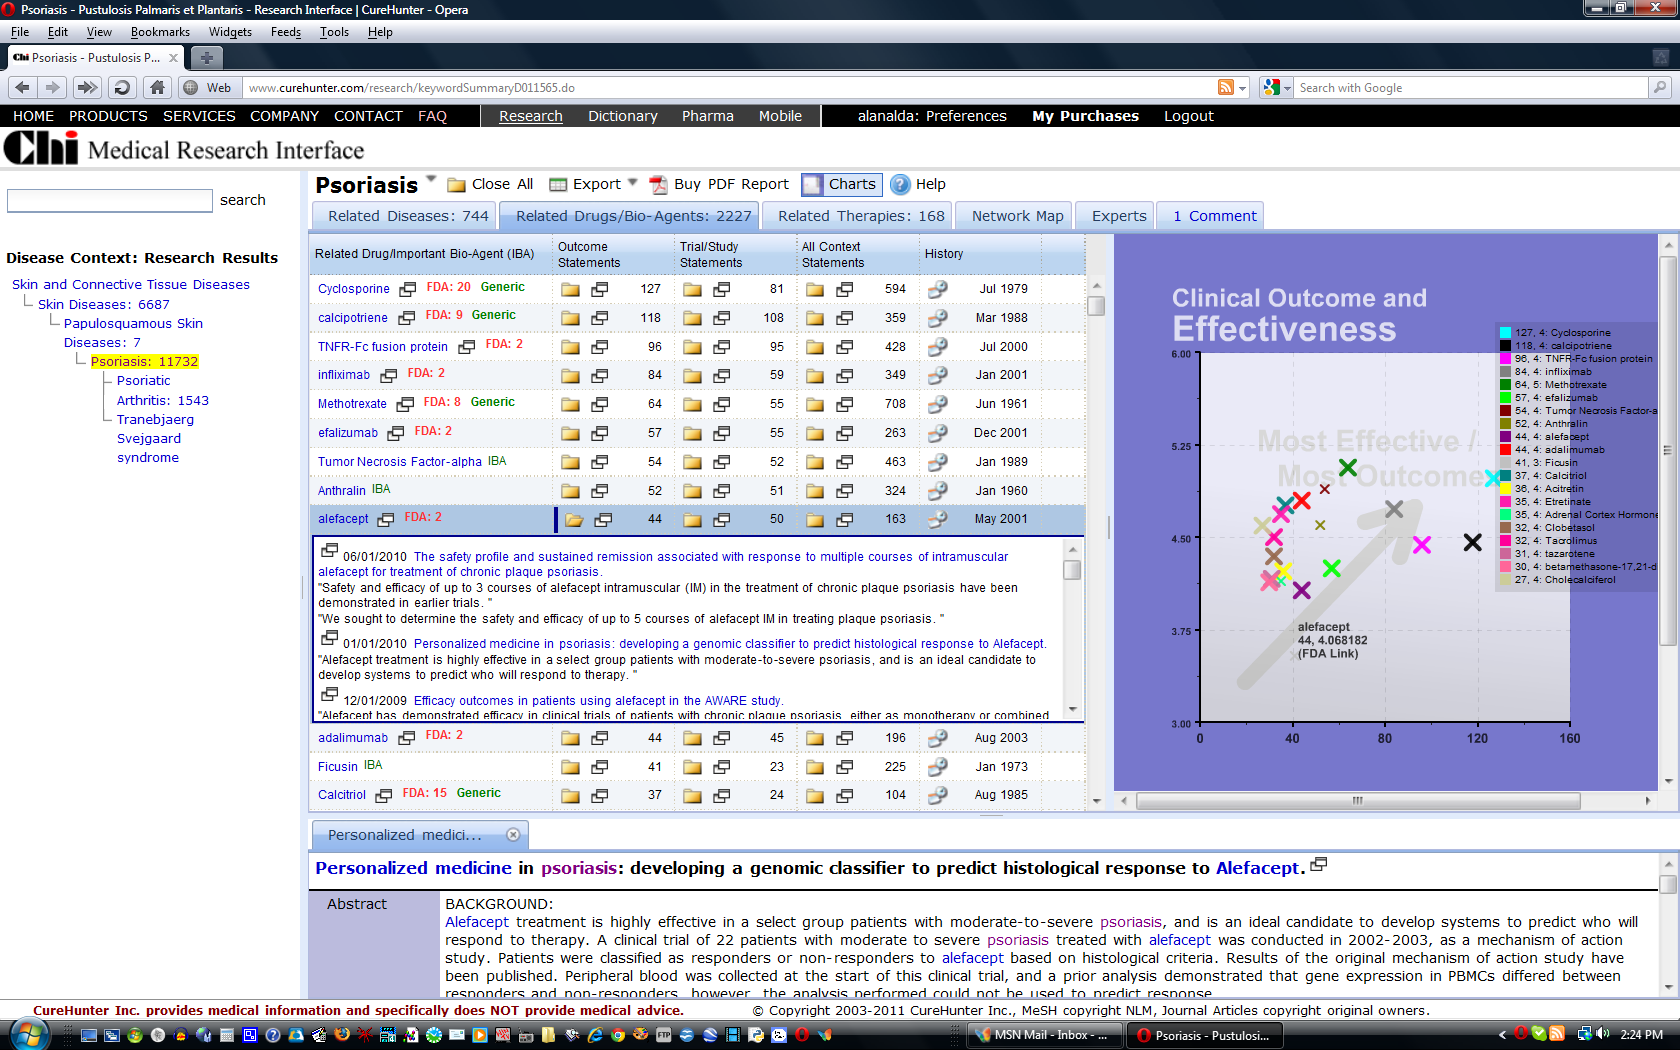Open context statements folder for Methotrexate
1680x1050 pixels.
click(x=815, y=404)
